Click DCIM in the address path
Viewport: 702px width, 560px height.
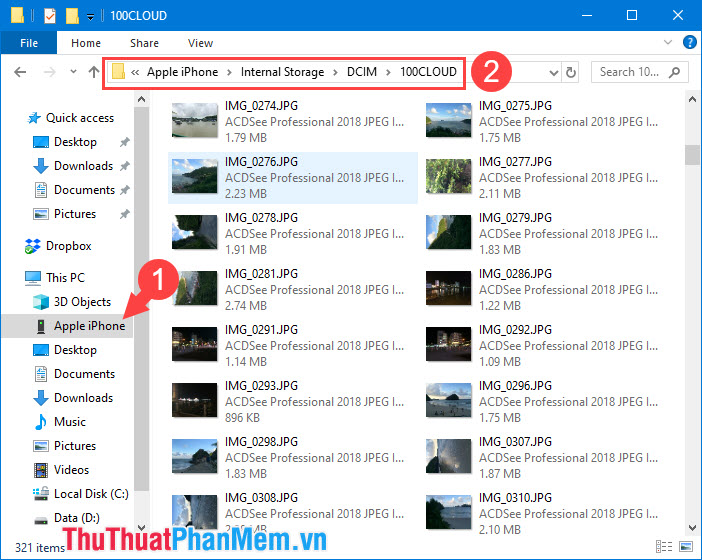pyautogui.click(x=362, y=72)
